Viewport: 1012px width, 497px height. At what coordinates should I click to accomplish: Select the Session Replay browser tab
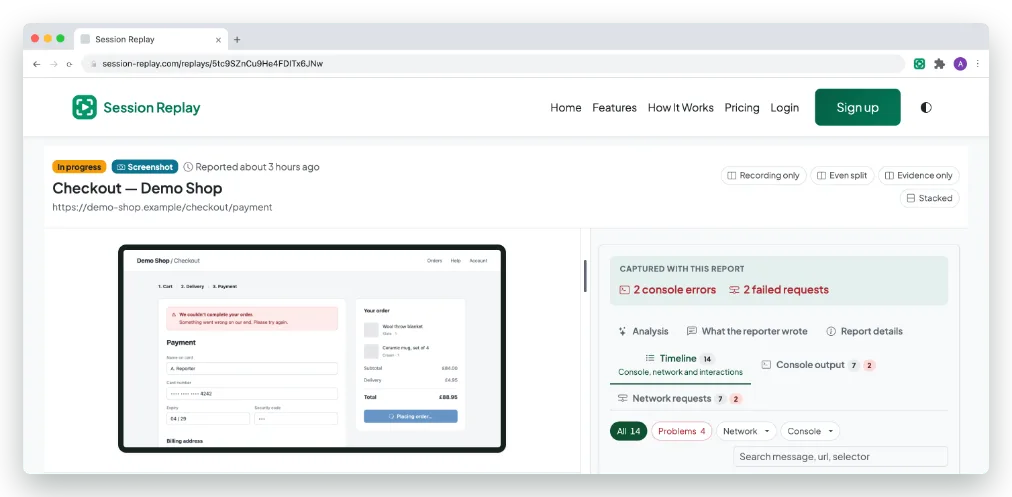coord(151,39)
